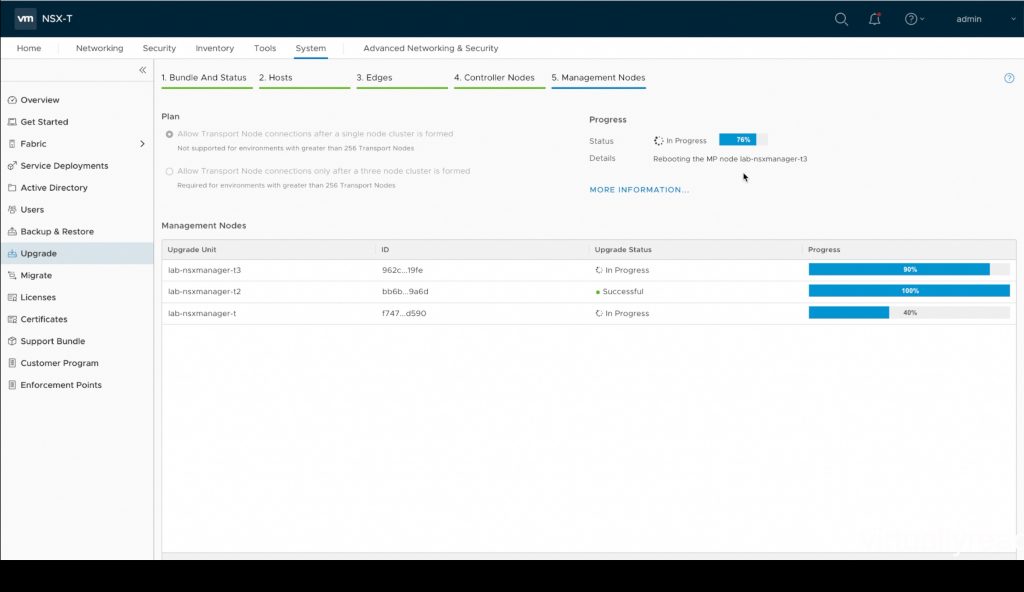This screenshot has height=592, width=1024.
Task: Open Overview in the sidebar
Action: point(40,100)
